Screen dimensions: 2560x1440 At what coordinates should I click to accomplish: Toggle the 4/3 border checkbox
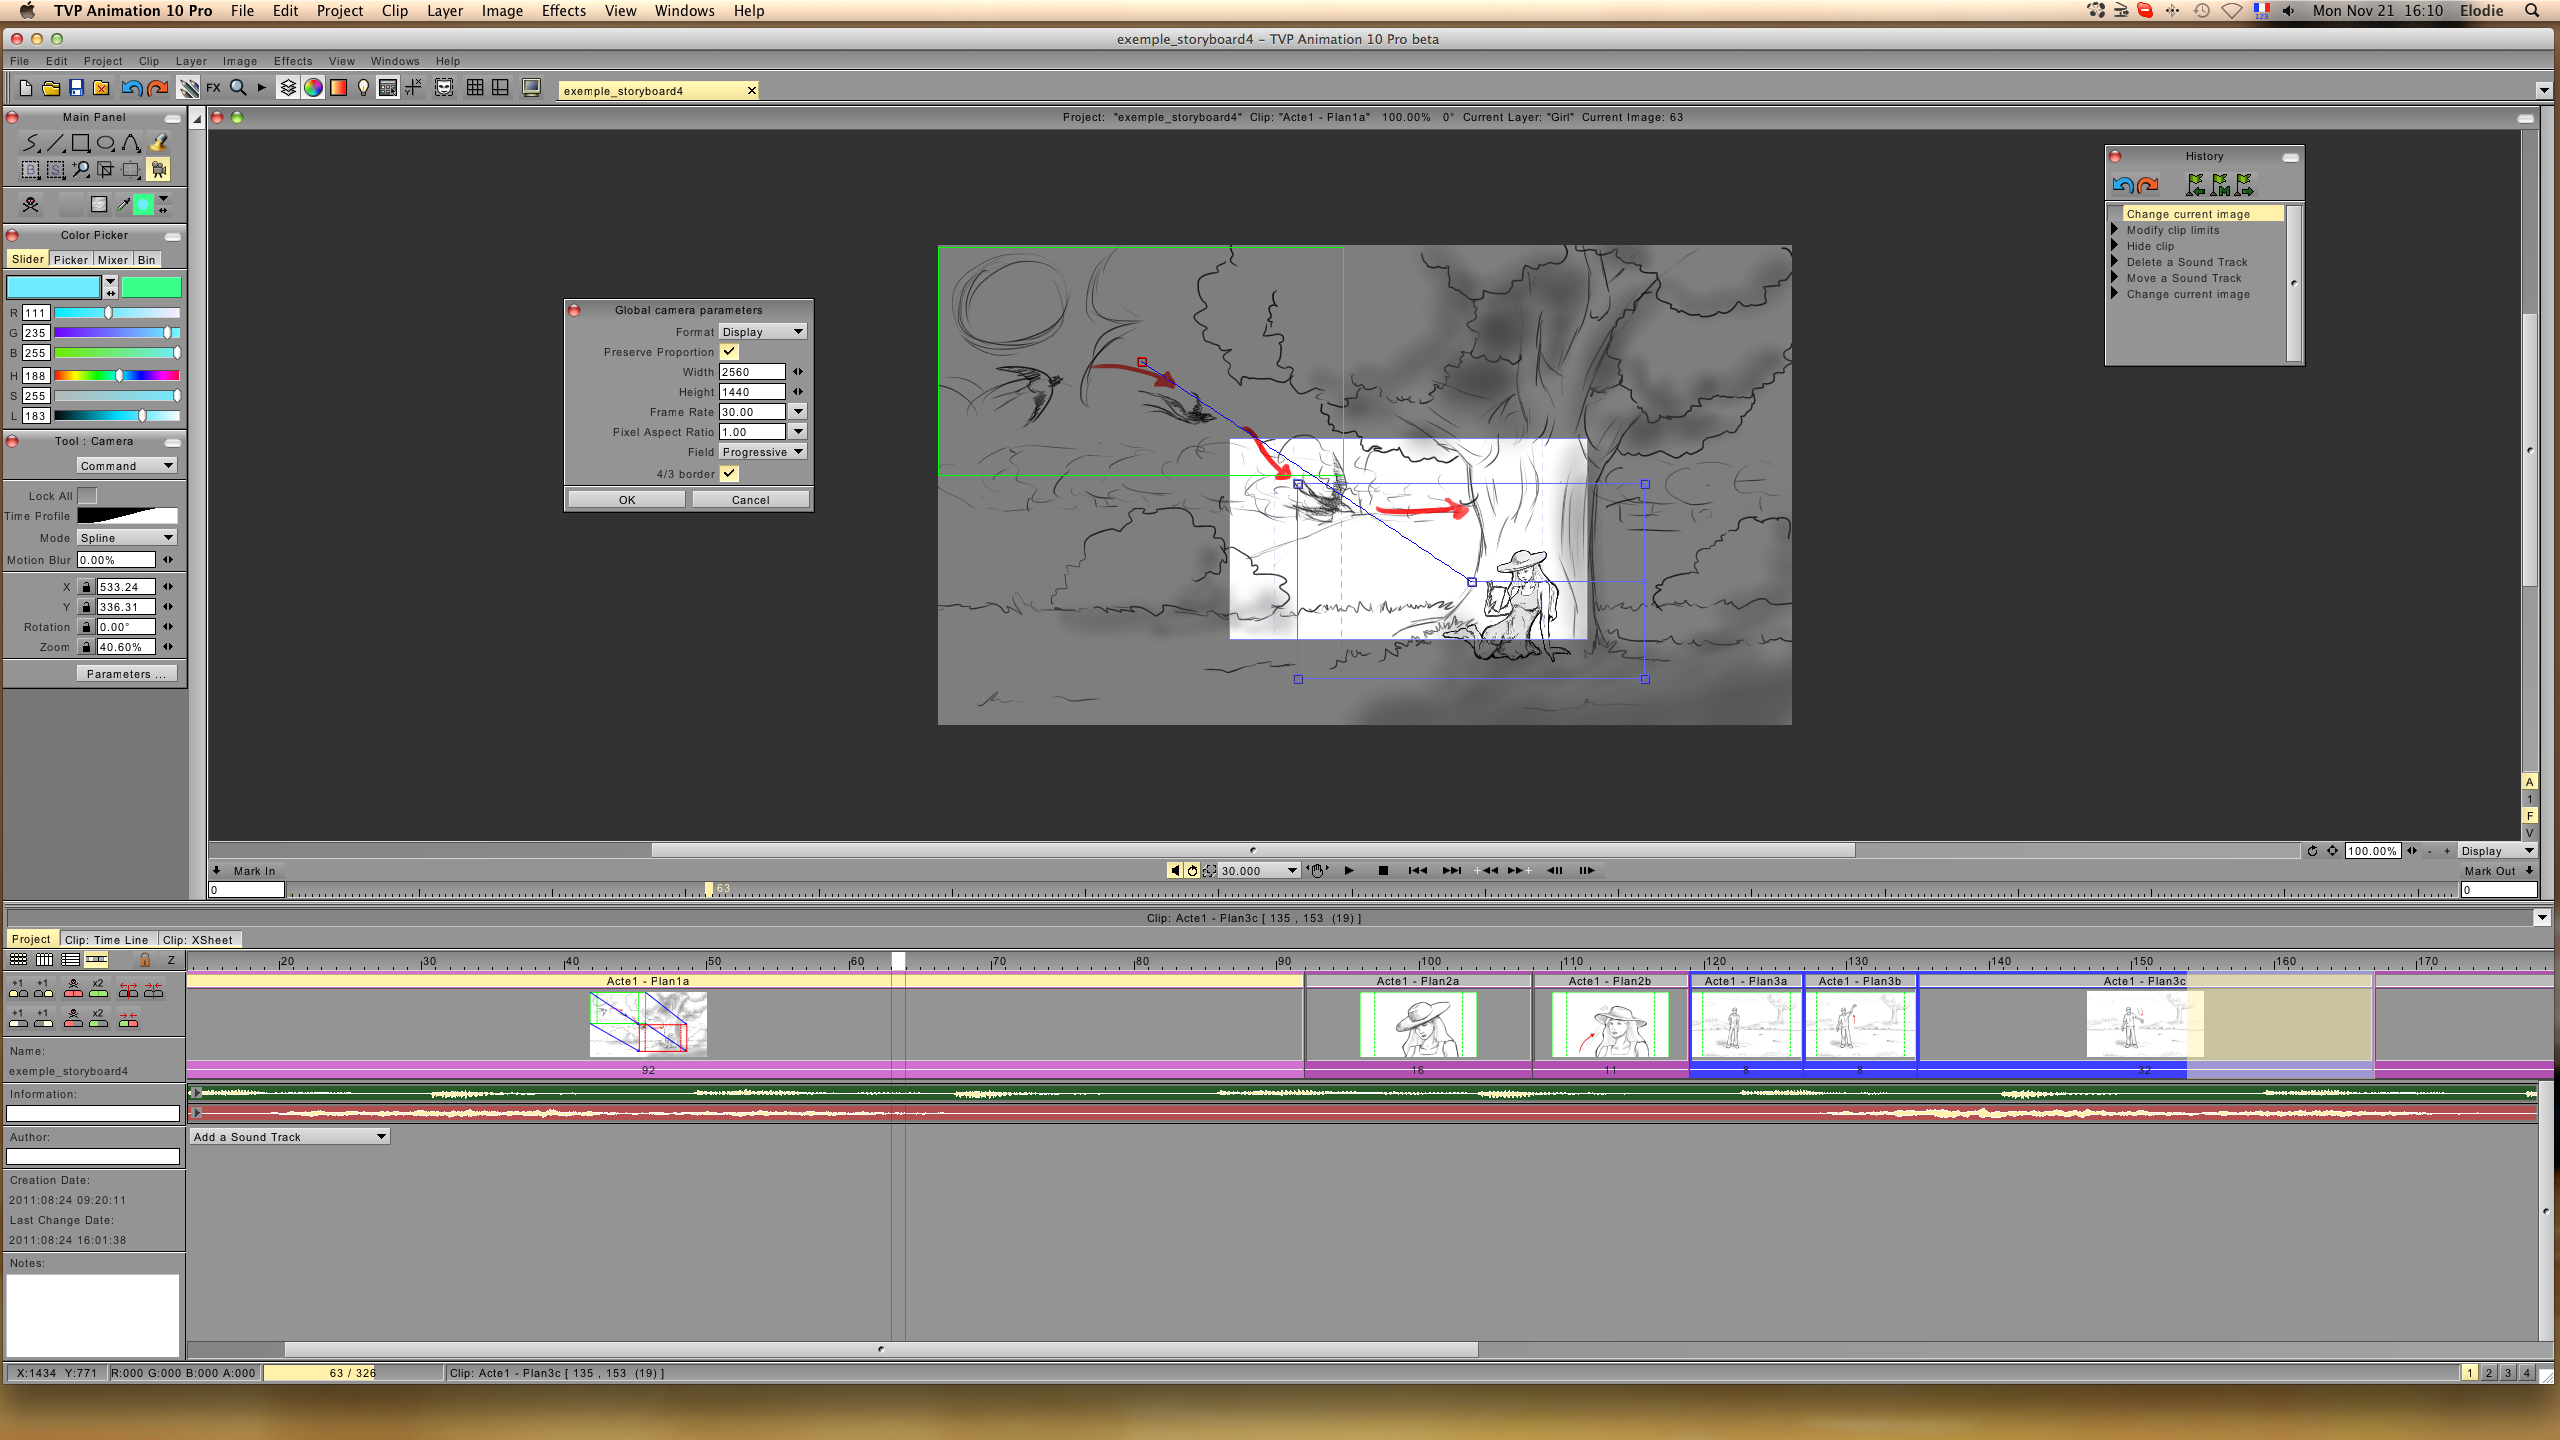[x=729, y=474]
